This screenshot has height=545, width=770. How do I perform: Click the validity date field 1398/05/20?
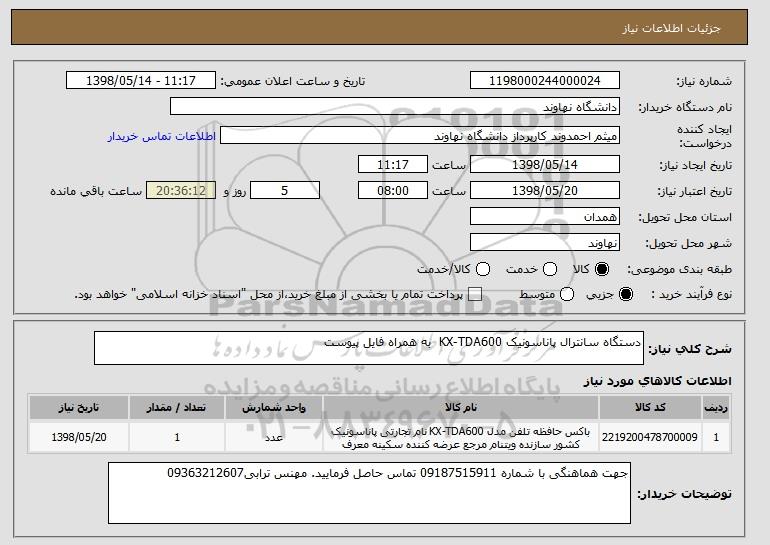coord(545,191)
